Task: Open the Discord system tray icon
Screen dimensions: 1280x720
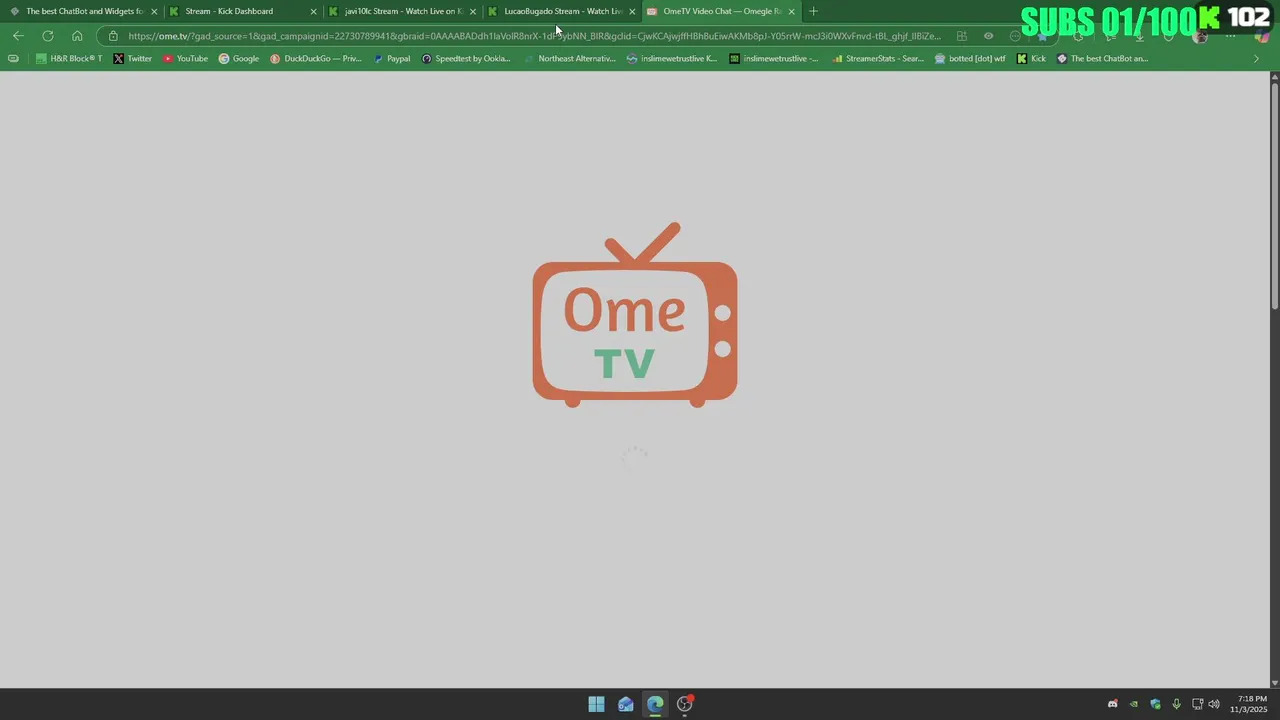Action: [1112, 704]
